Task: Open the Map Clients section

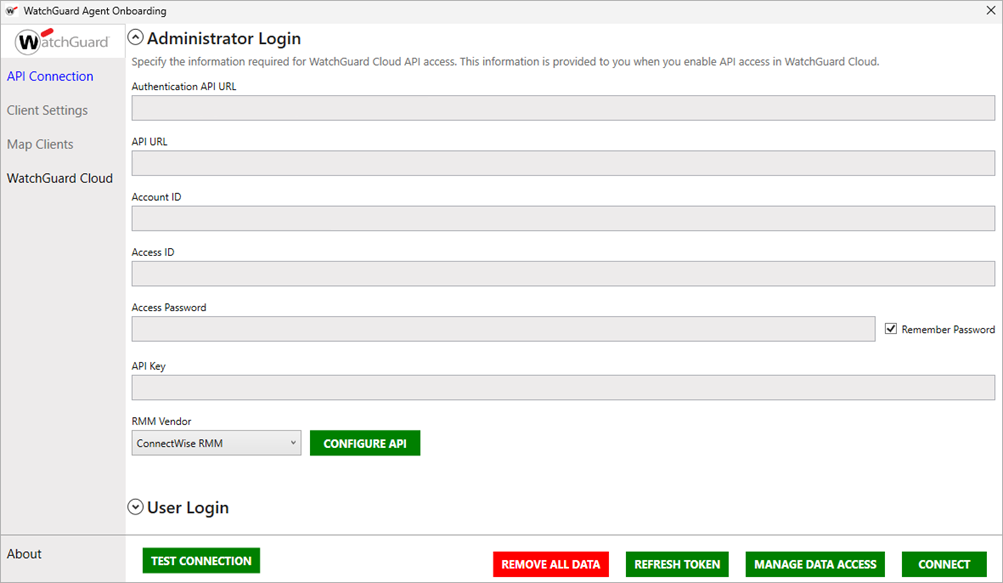Action: pos(40,144)
